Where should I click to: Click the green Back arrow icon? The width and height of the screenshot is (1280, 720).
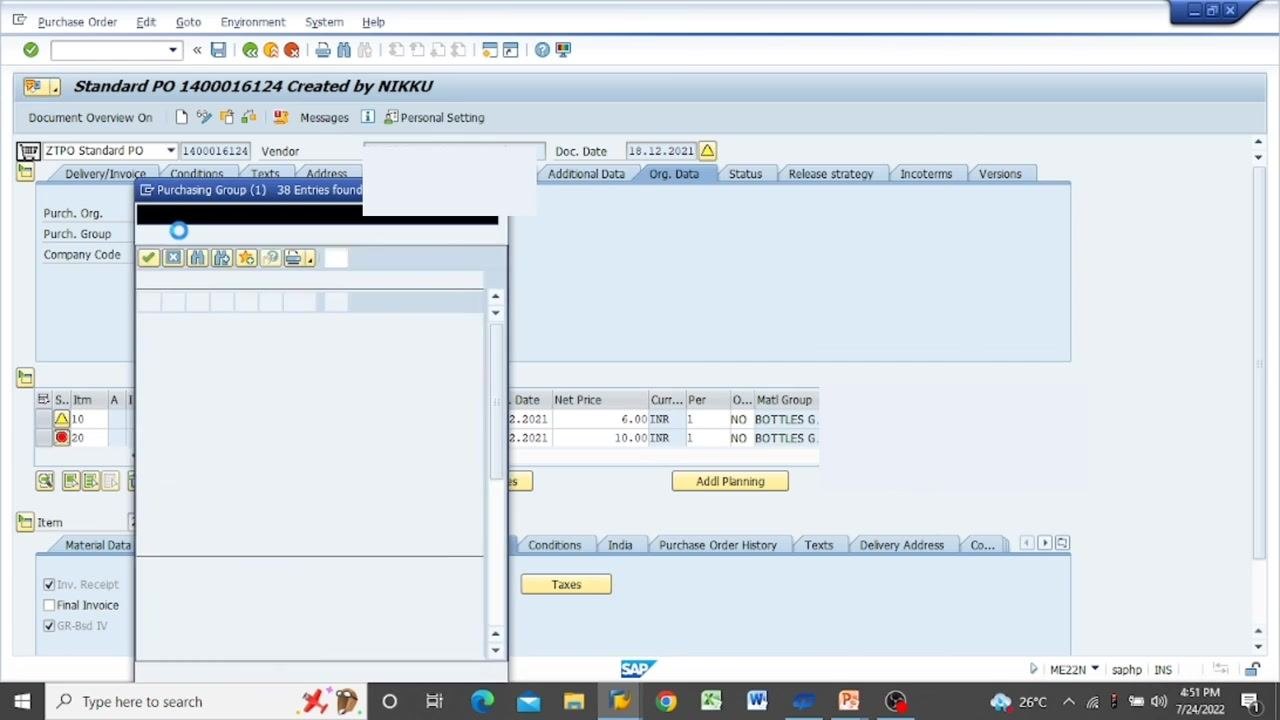coord(250,50)
